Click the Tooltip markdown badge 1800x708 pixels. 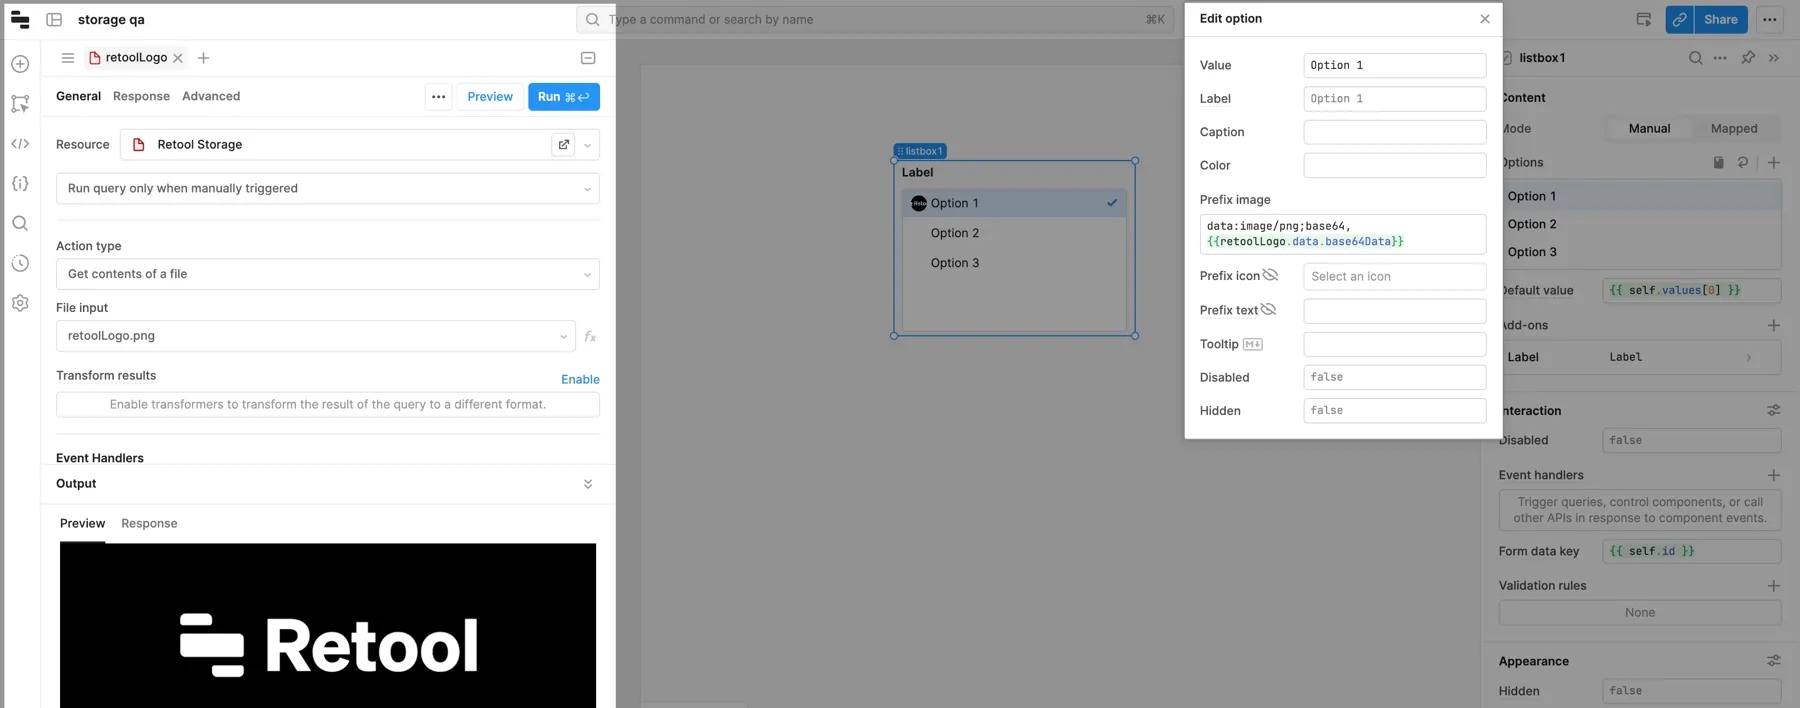(x=1252, y=344)
